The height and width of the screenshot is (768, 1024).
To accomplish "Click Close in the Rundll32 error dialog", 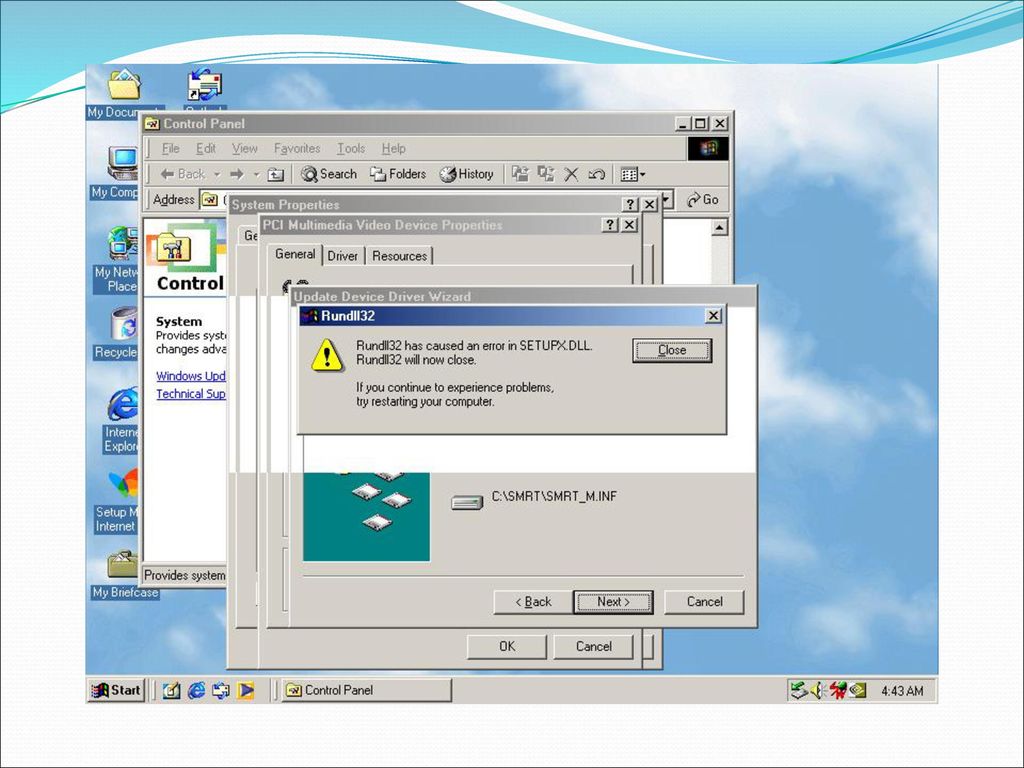I will coord(672,350).
